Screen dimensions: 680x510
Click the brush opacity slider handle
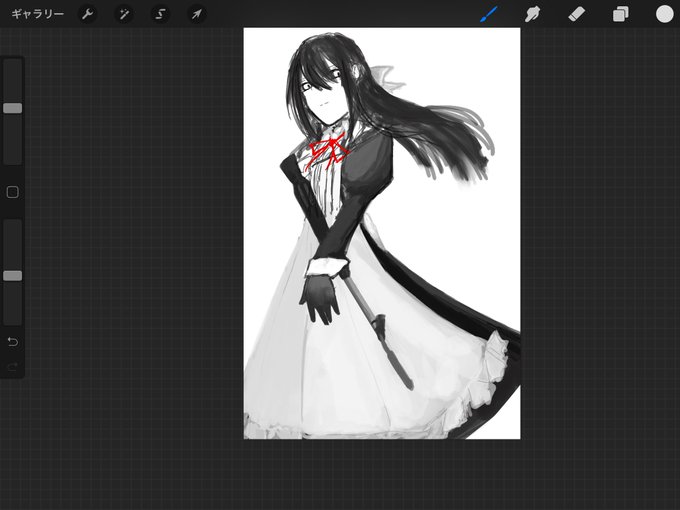pyautogui.click(x=13, y=276)
